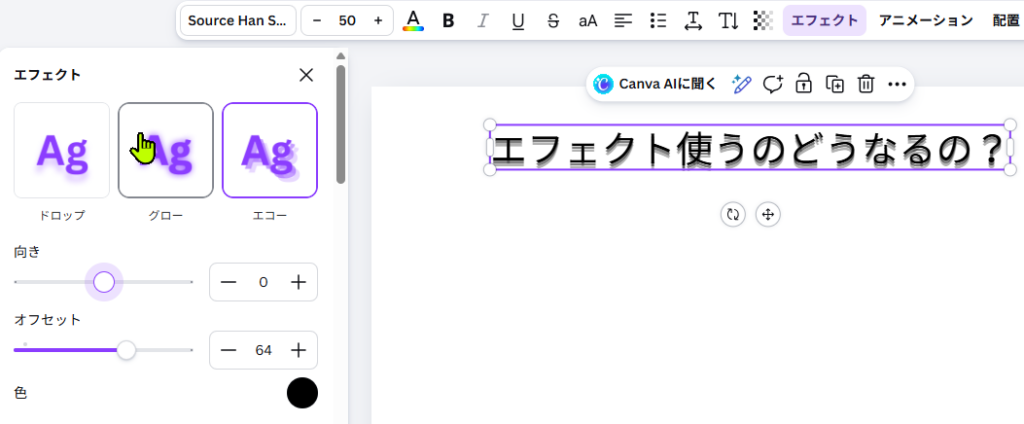This screenshot has width=1024, height=424.
Task: Open the Source Han S... font selector
Action: click(x=238, y=20)
